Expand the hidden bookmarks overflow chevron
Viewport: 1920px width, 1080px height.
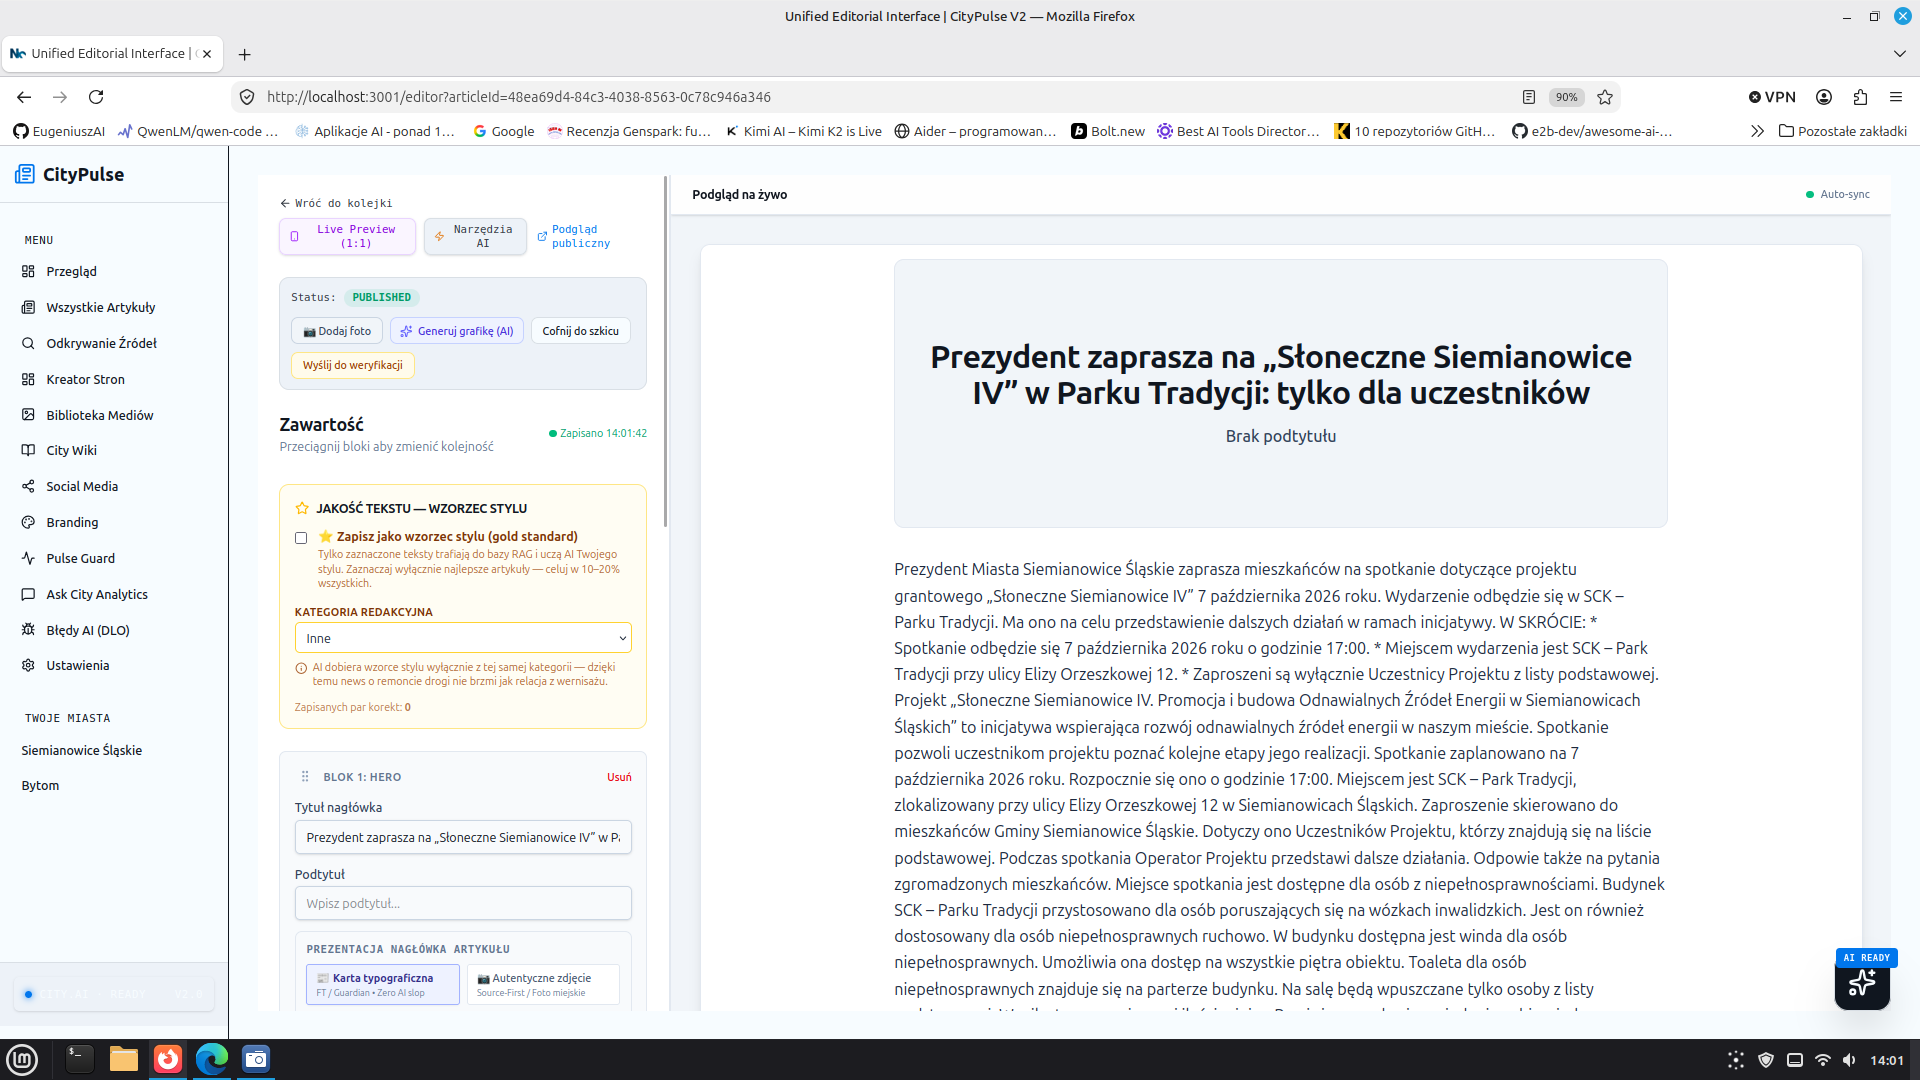tap(1757, 131)
